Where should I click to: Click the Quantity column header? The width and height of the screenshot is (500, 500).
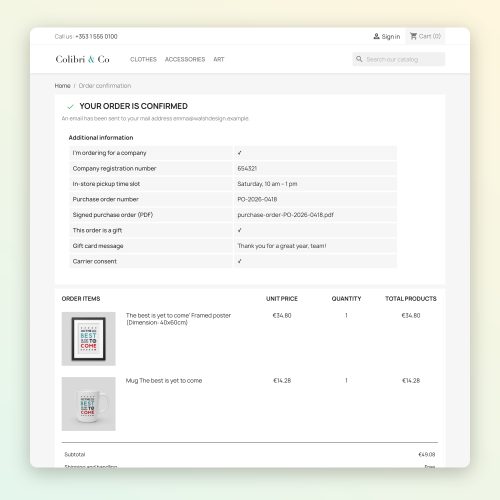tap(346, 299)
